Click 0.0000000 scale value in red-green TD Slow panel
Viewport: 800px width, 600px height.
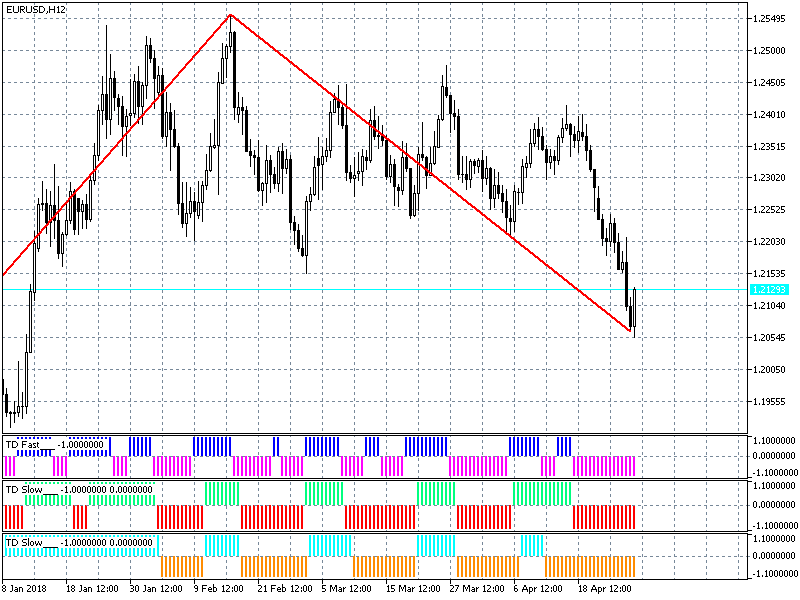[774, 505]
